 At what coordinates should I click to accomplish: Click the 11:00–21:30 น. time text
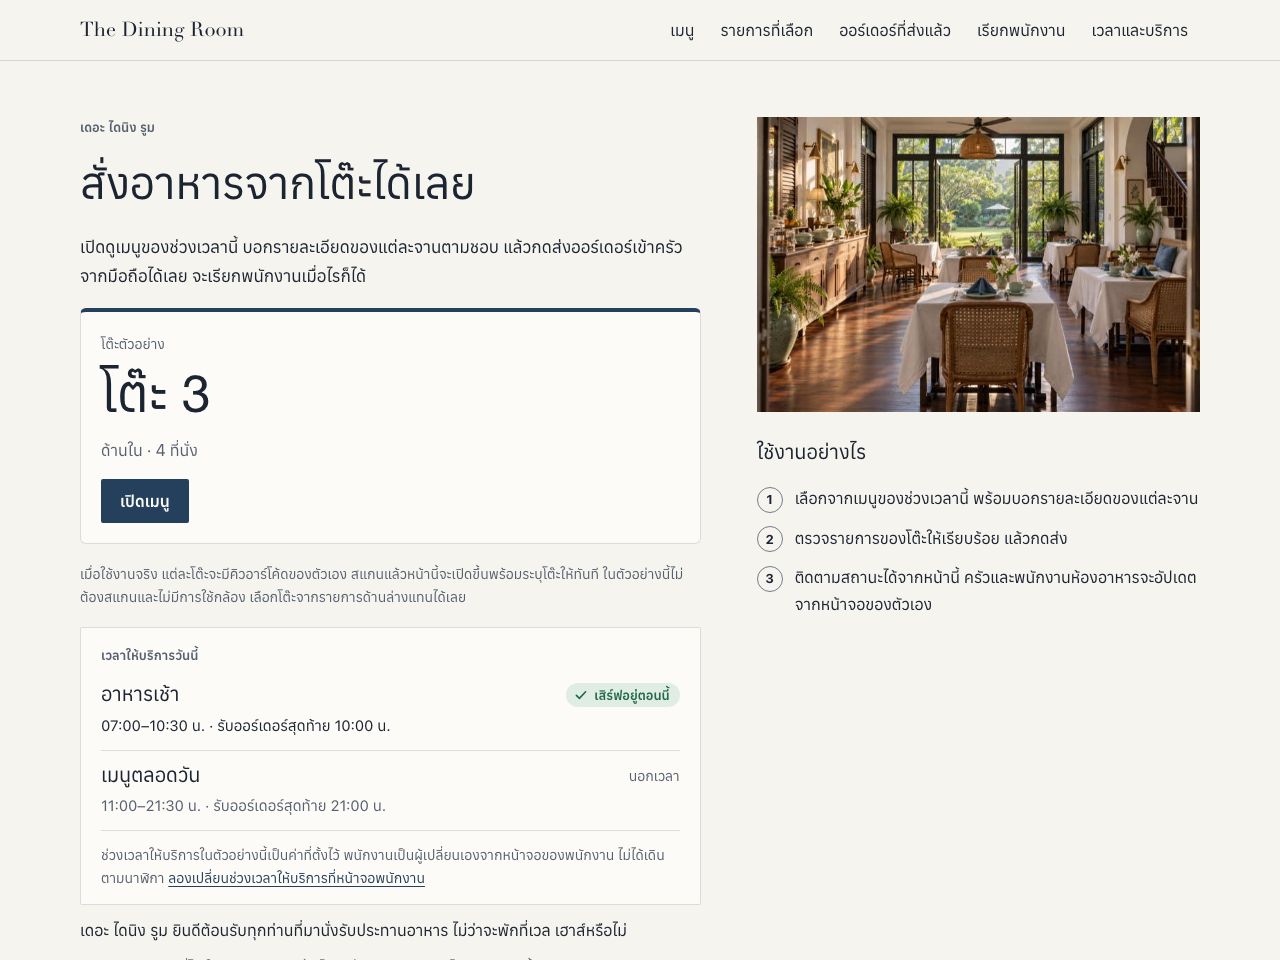point(151,806)
